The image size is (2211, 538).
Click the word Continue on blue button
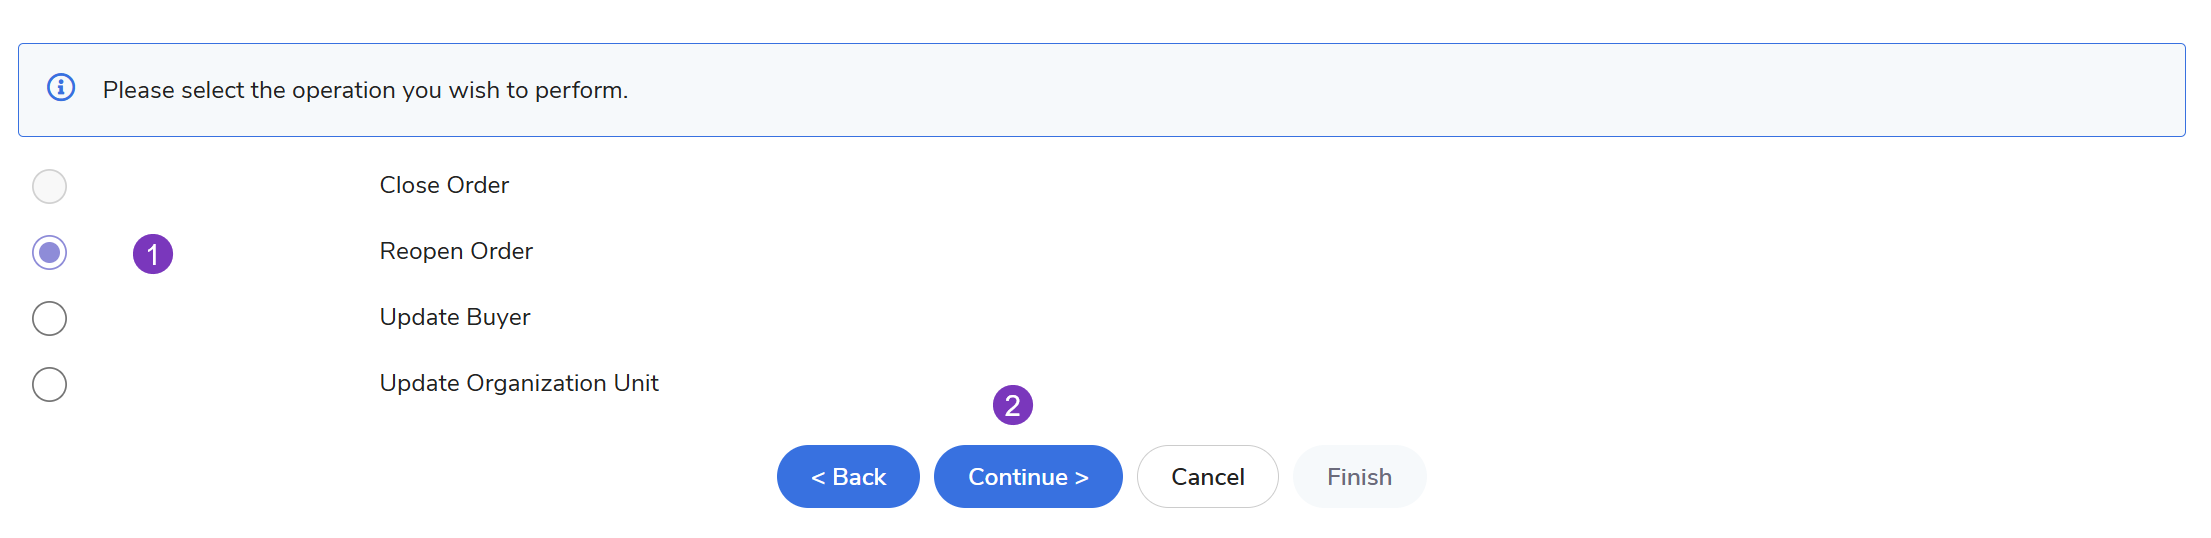coord(1017,477)
